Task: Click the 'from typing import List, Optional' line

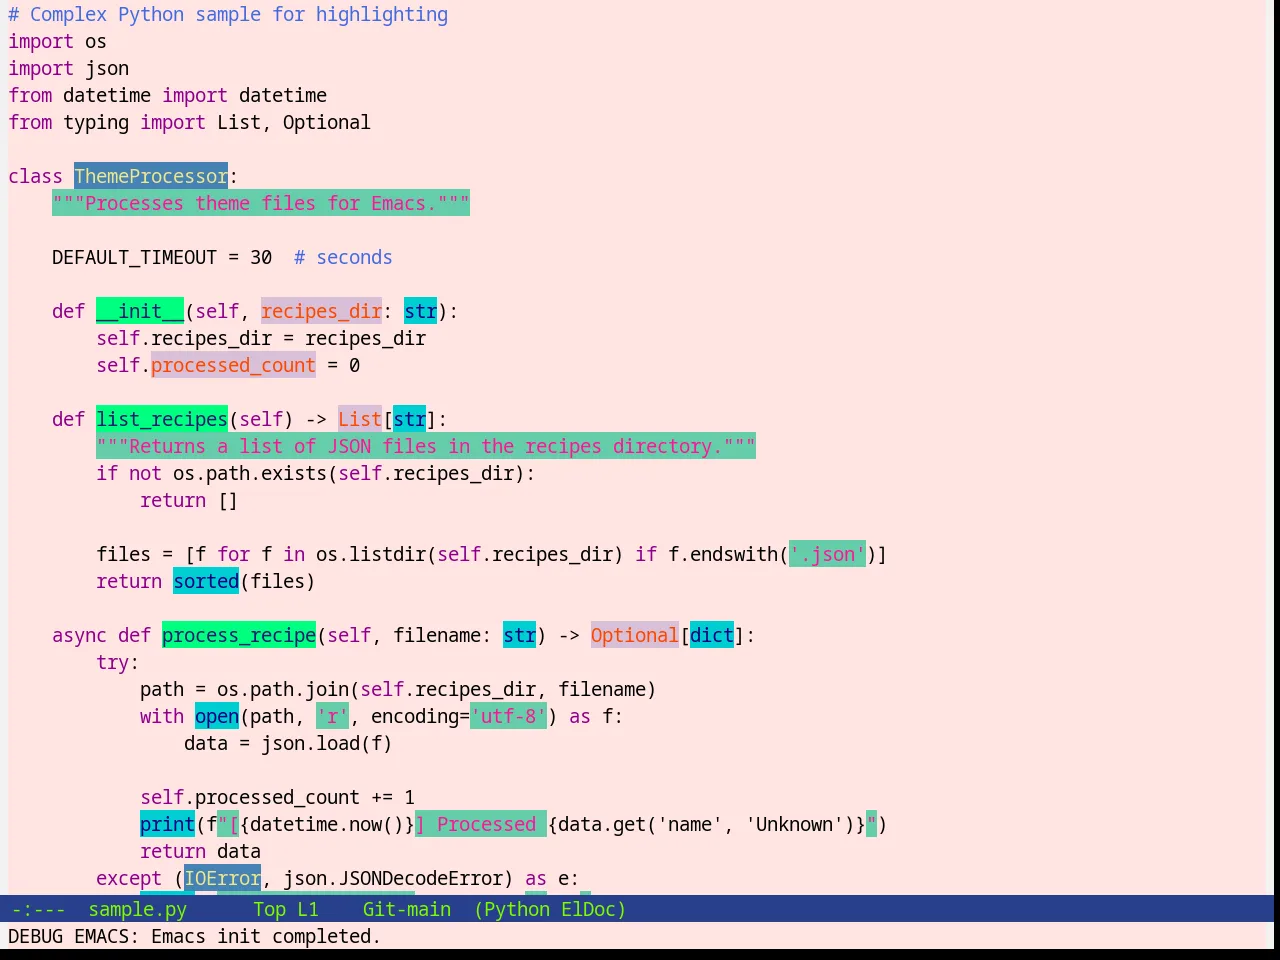Action: pyautogui.click(x=189, y=122)
